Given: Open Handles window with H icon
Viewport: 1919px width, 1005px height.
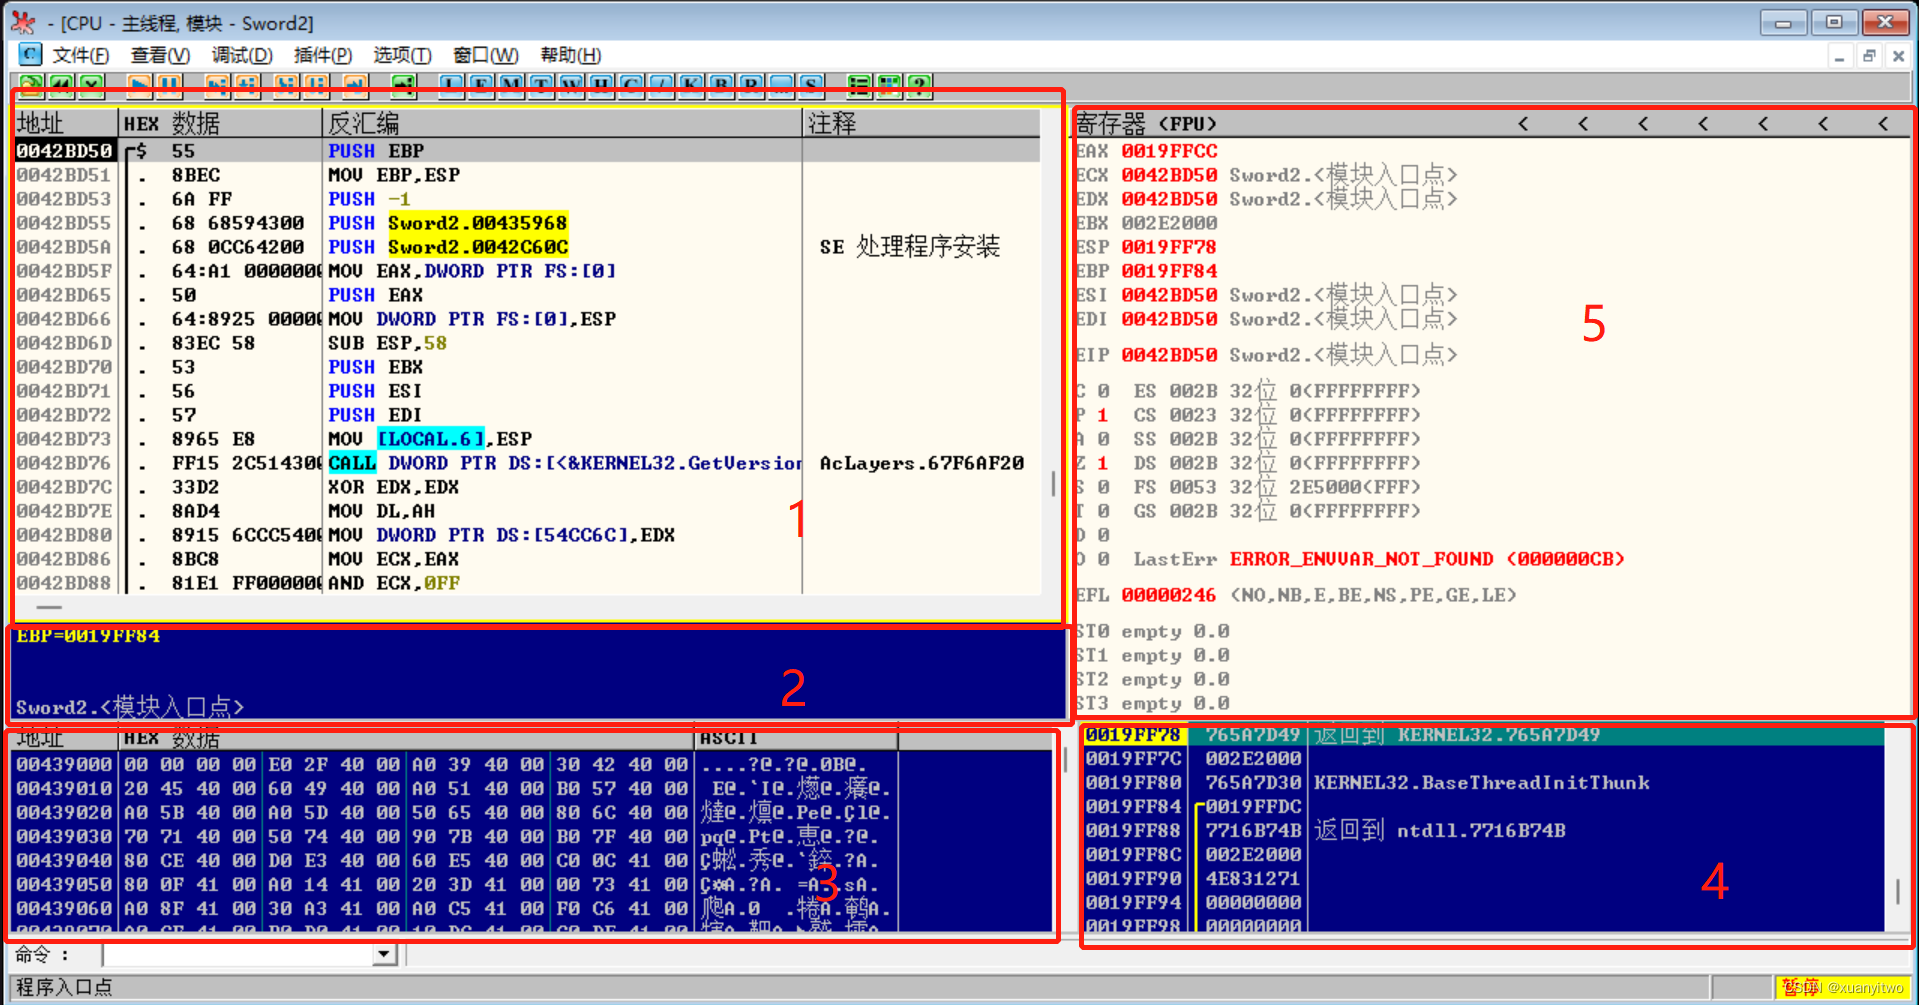Looking at the screenshot, I should pyautogui.click(x=602, y=86).
